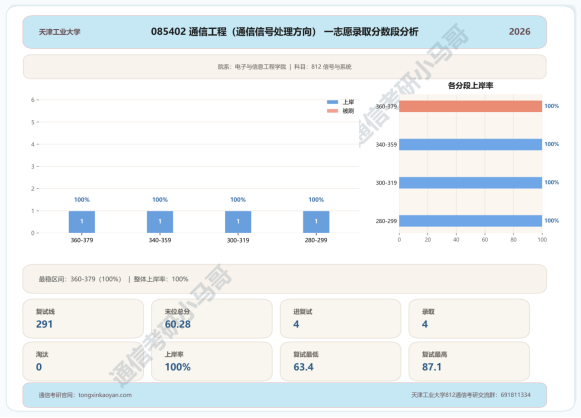Click the 280-299 vertical bar
Screen dimensions: 581x418
tap(316, 222)
